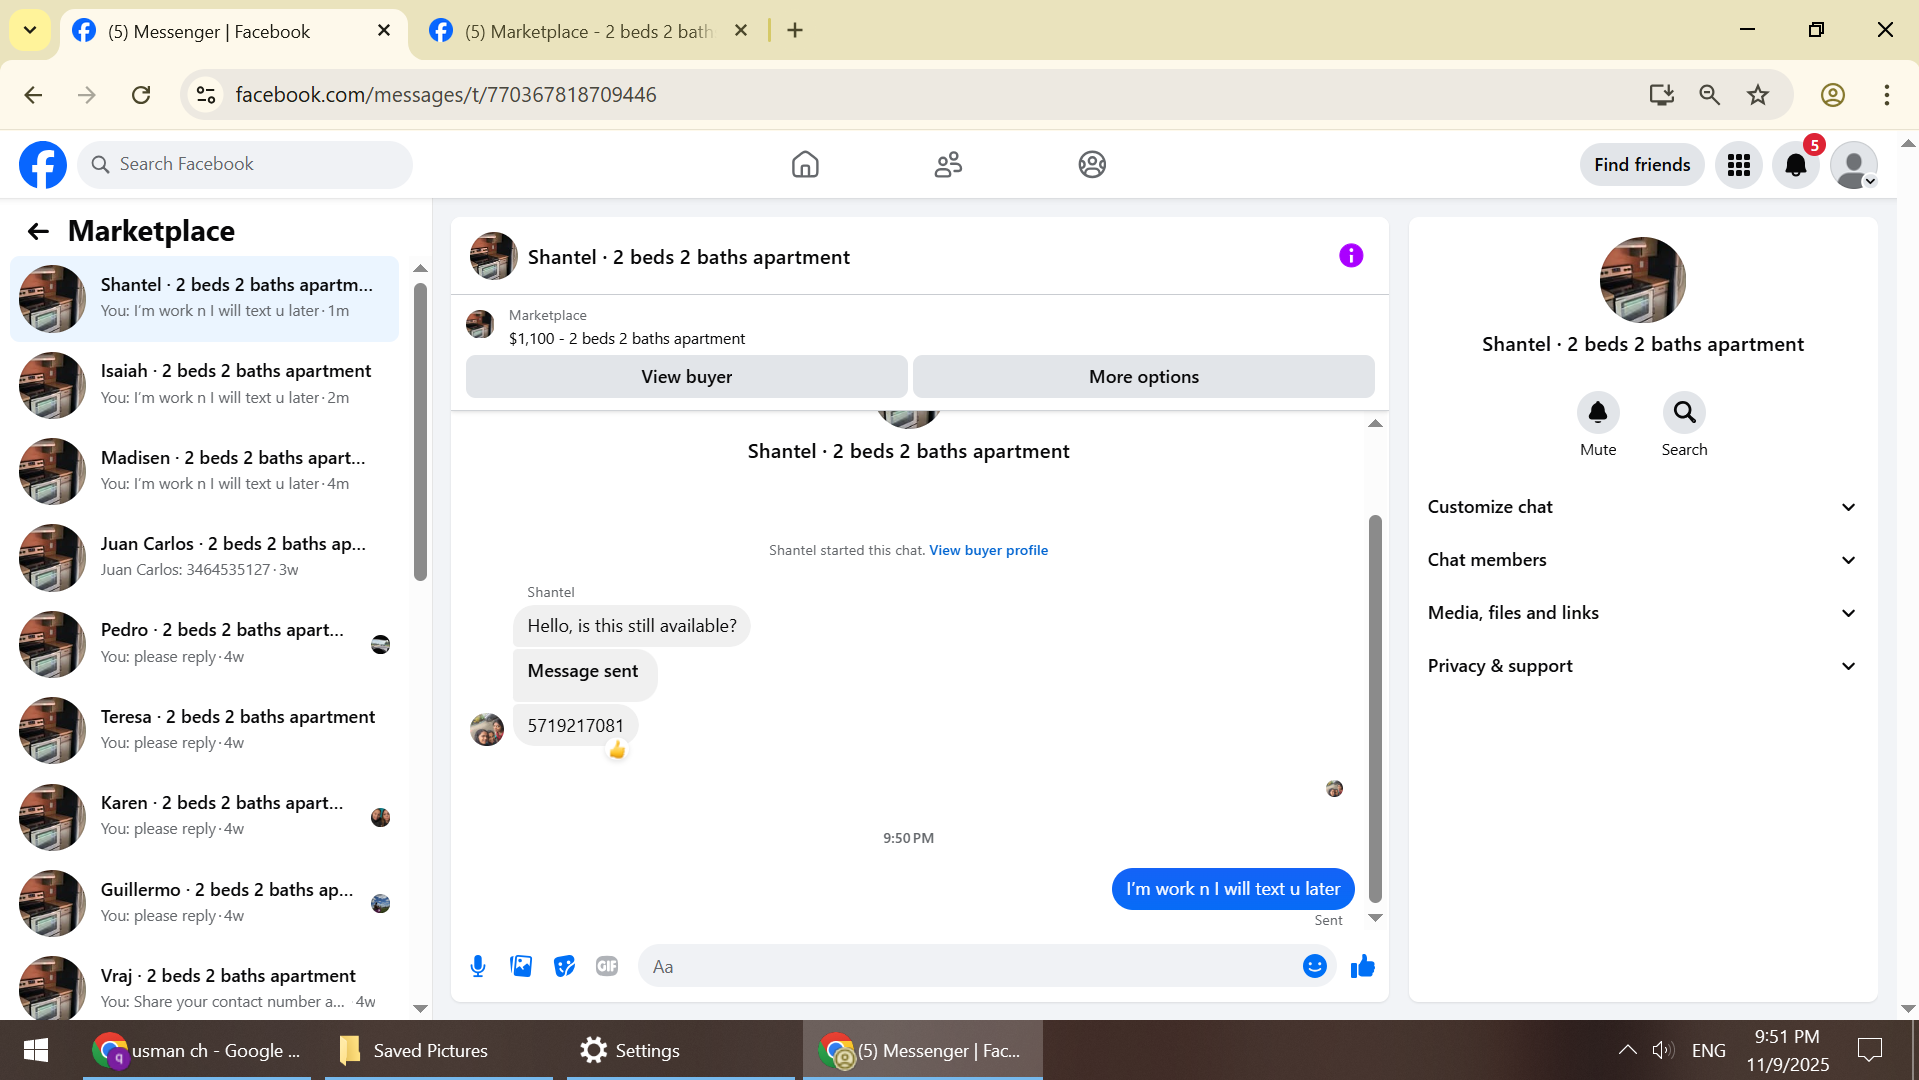Open the $1,100 listing title link
The width and height of the screenshot is (1919, 1080).
tap(627, 339)
